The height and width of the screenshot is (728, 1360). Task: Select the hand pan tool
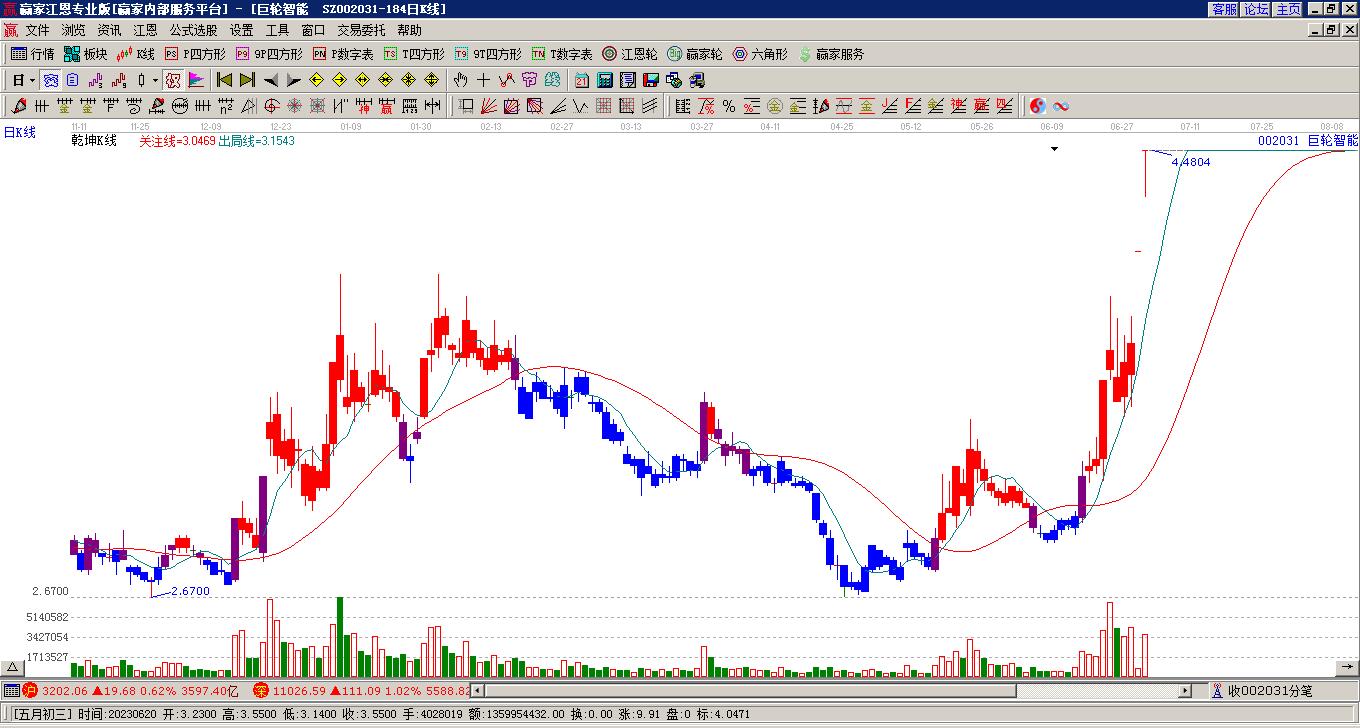click(x=460, y=80)
